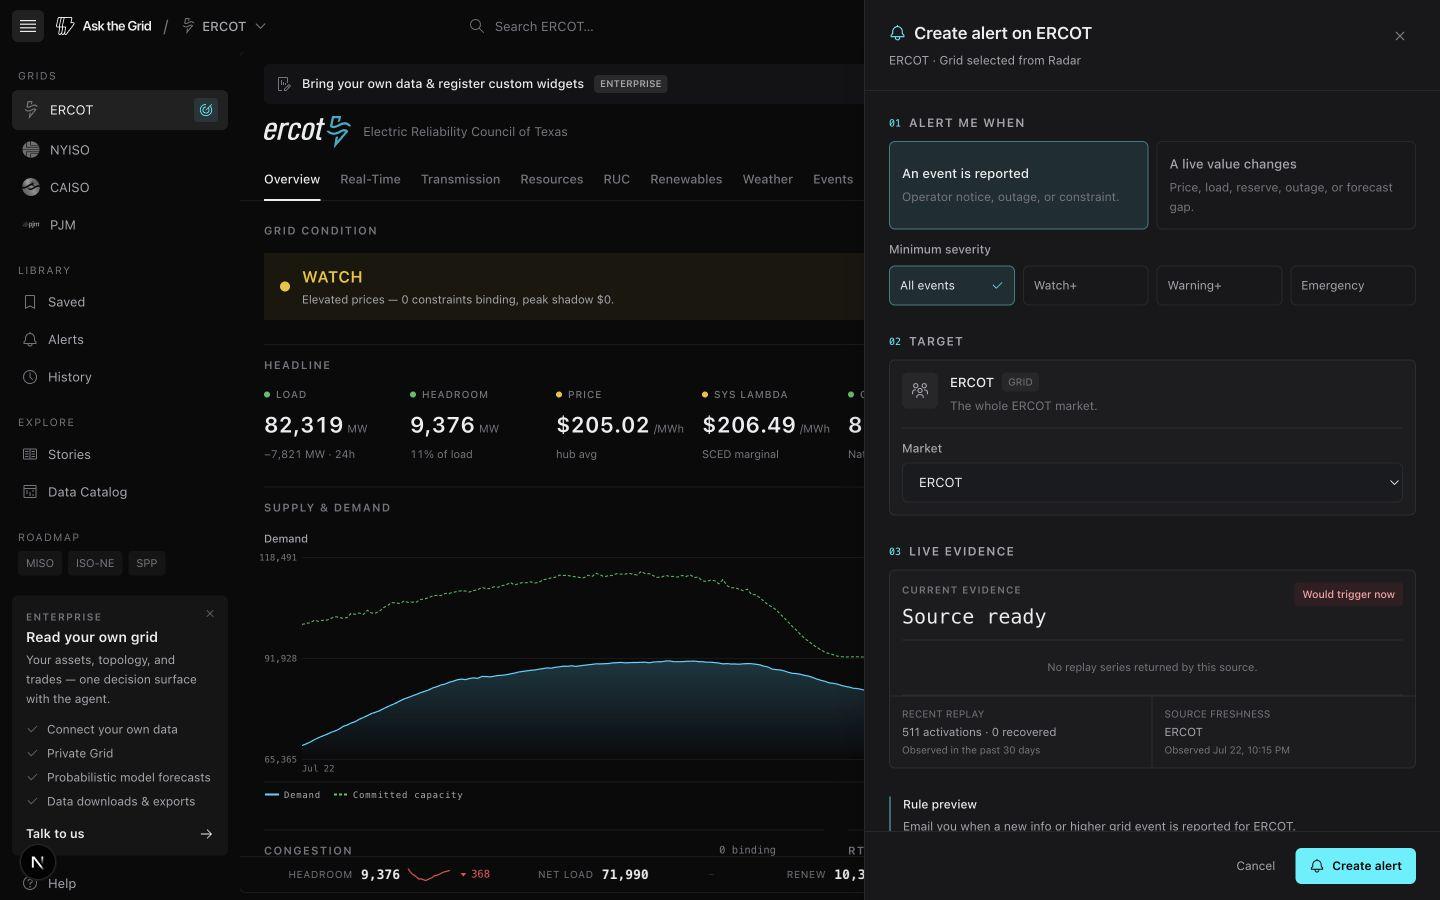Click the Create alert button

click(1355, 866)
